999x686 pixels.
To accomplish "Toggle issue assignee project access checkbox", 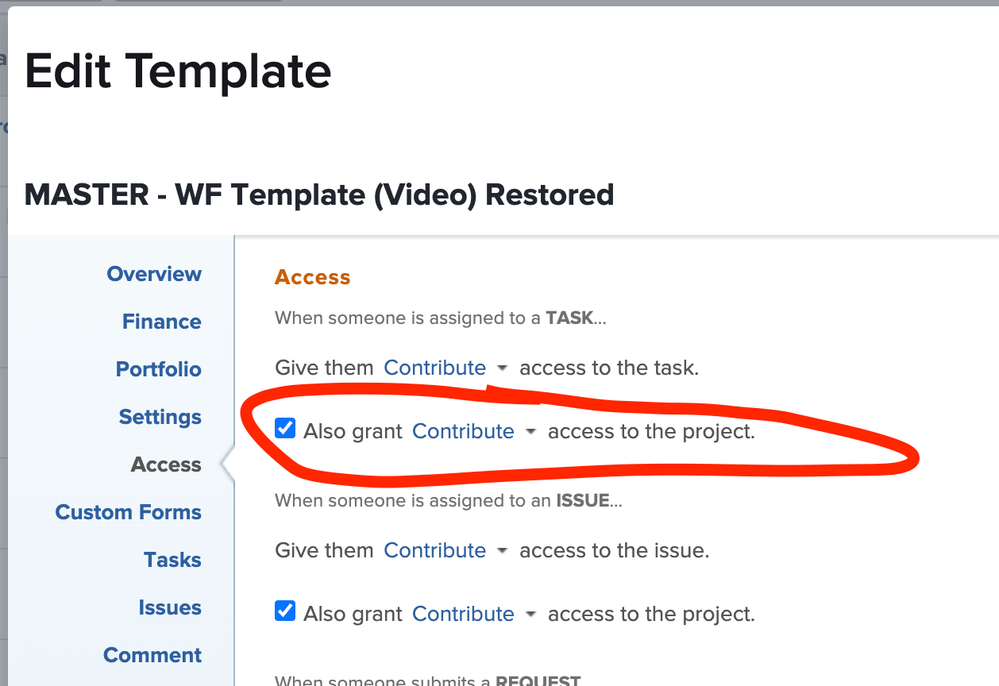I will (286, 611).
